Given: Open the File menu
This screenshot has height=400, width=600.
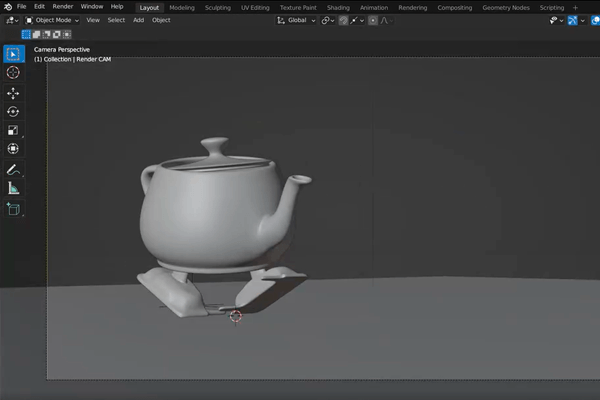Looking at the screenshot, I should click(22, 7).
